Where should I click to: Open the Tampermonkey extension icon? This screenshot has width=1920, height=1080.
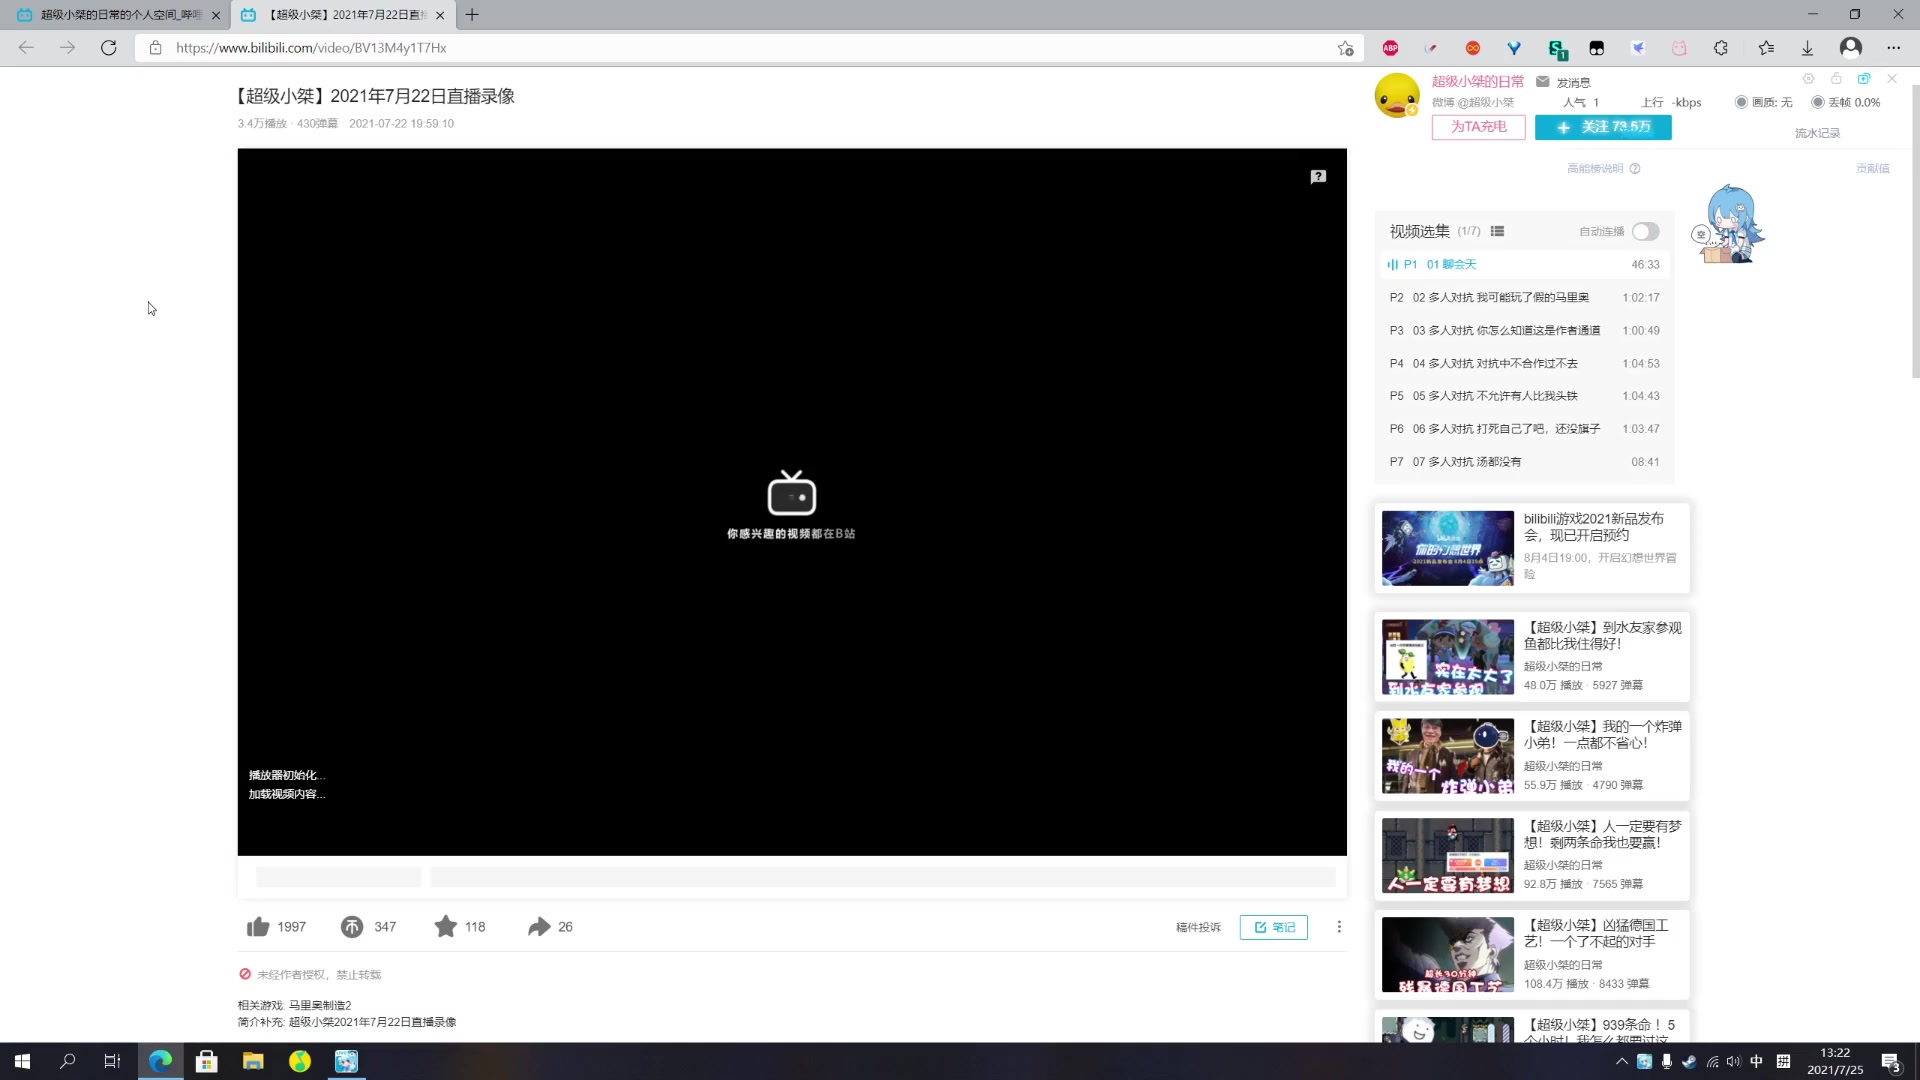point(1597,48)
